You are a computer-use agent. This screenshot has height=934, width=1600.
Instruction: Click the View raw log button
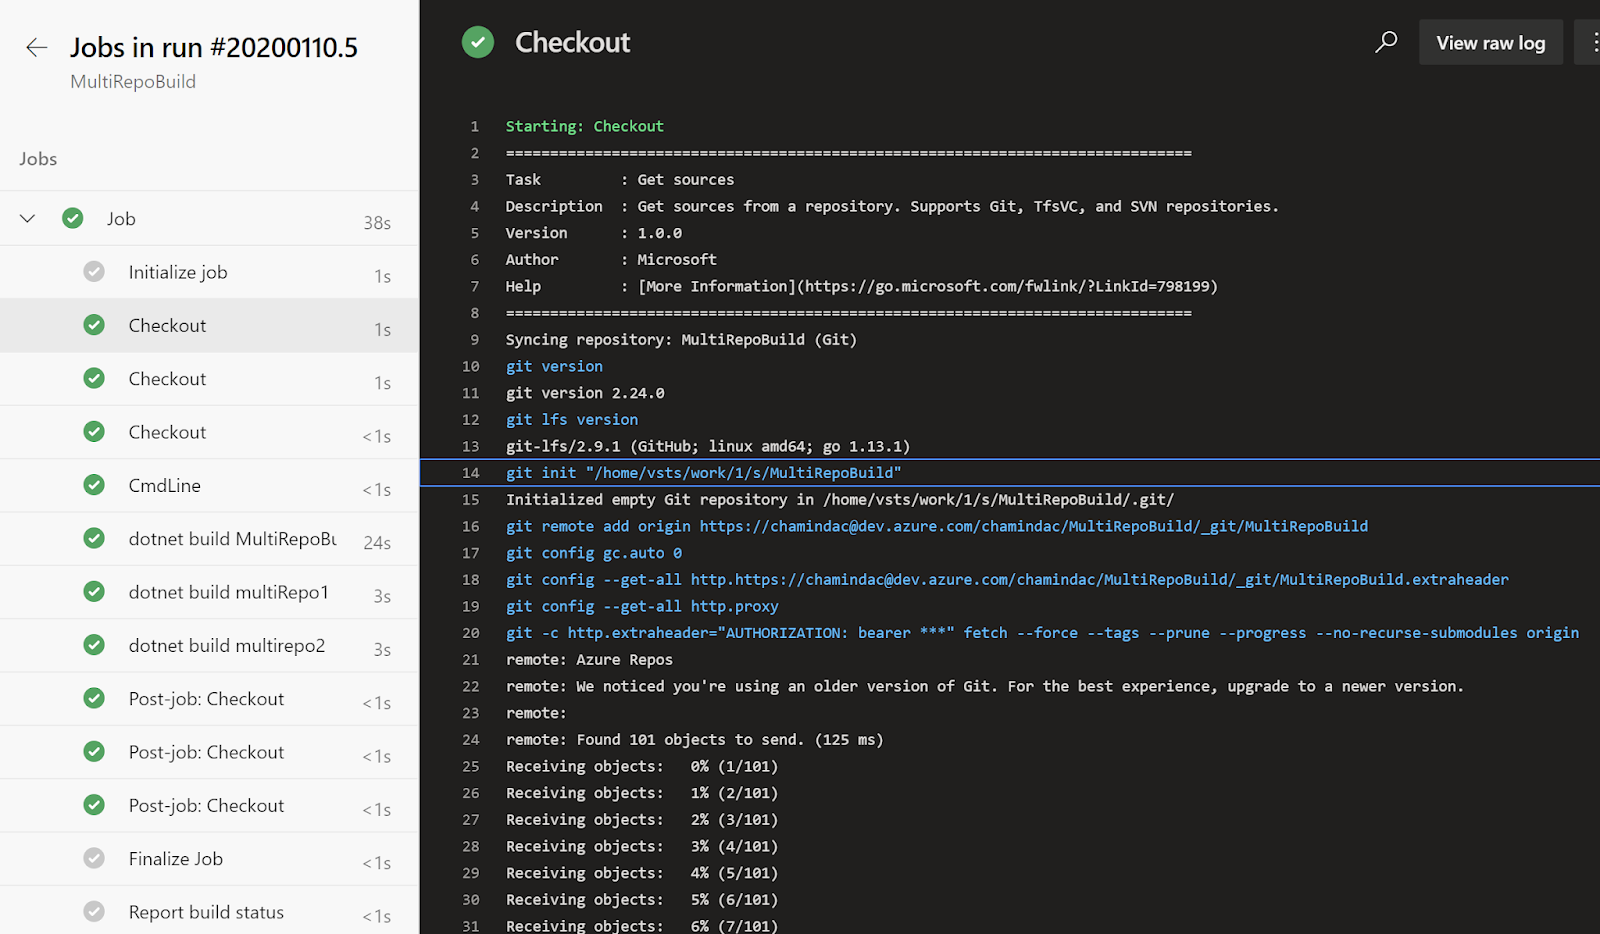(1490, 42)
